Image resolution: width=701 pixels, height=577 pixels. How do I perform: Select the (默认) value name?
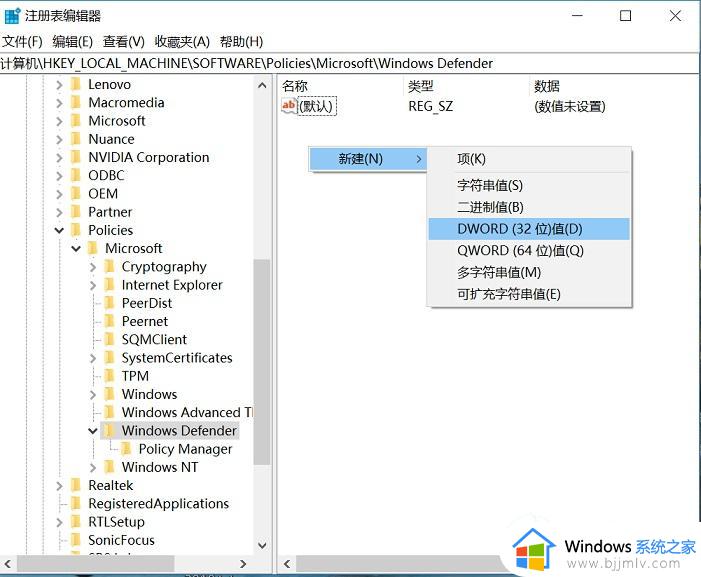pyautogui.click(x=317, y=106)
